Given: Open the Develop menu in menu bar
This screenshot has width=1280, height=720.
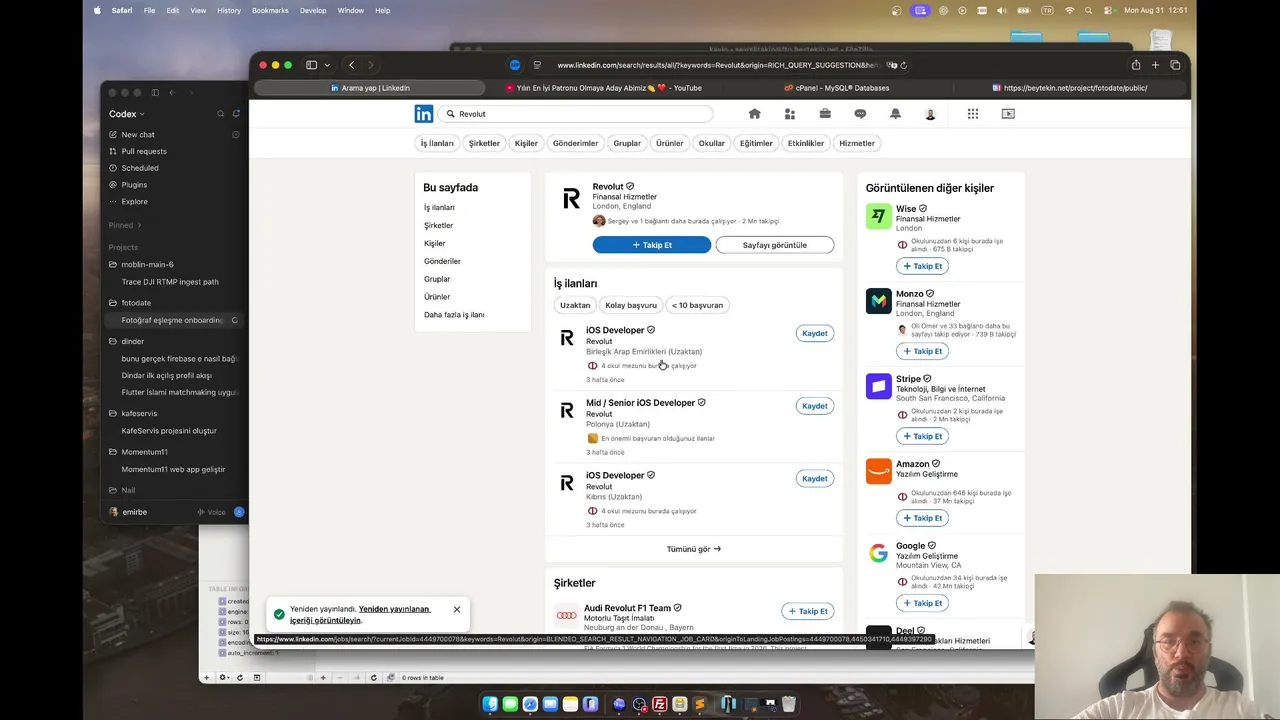Looking at the screenshot, I should pos(313,10).
